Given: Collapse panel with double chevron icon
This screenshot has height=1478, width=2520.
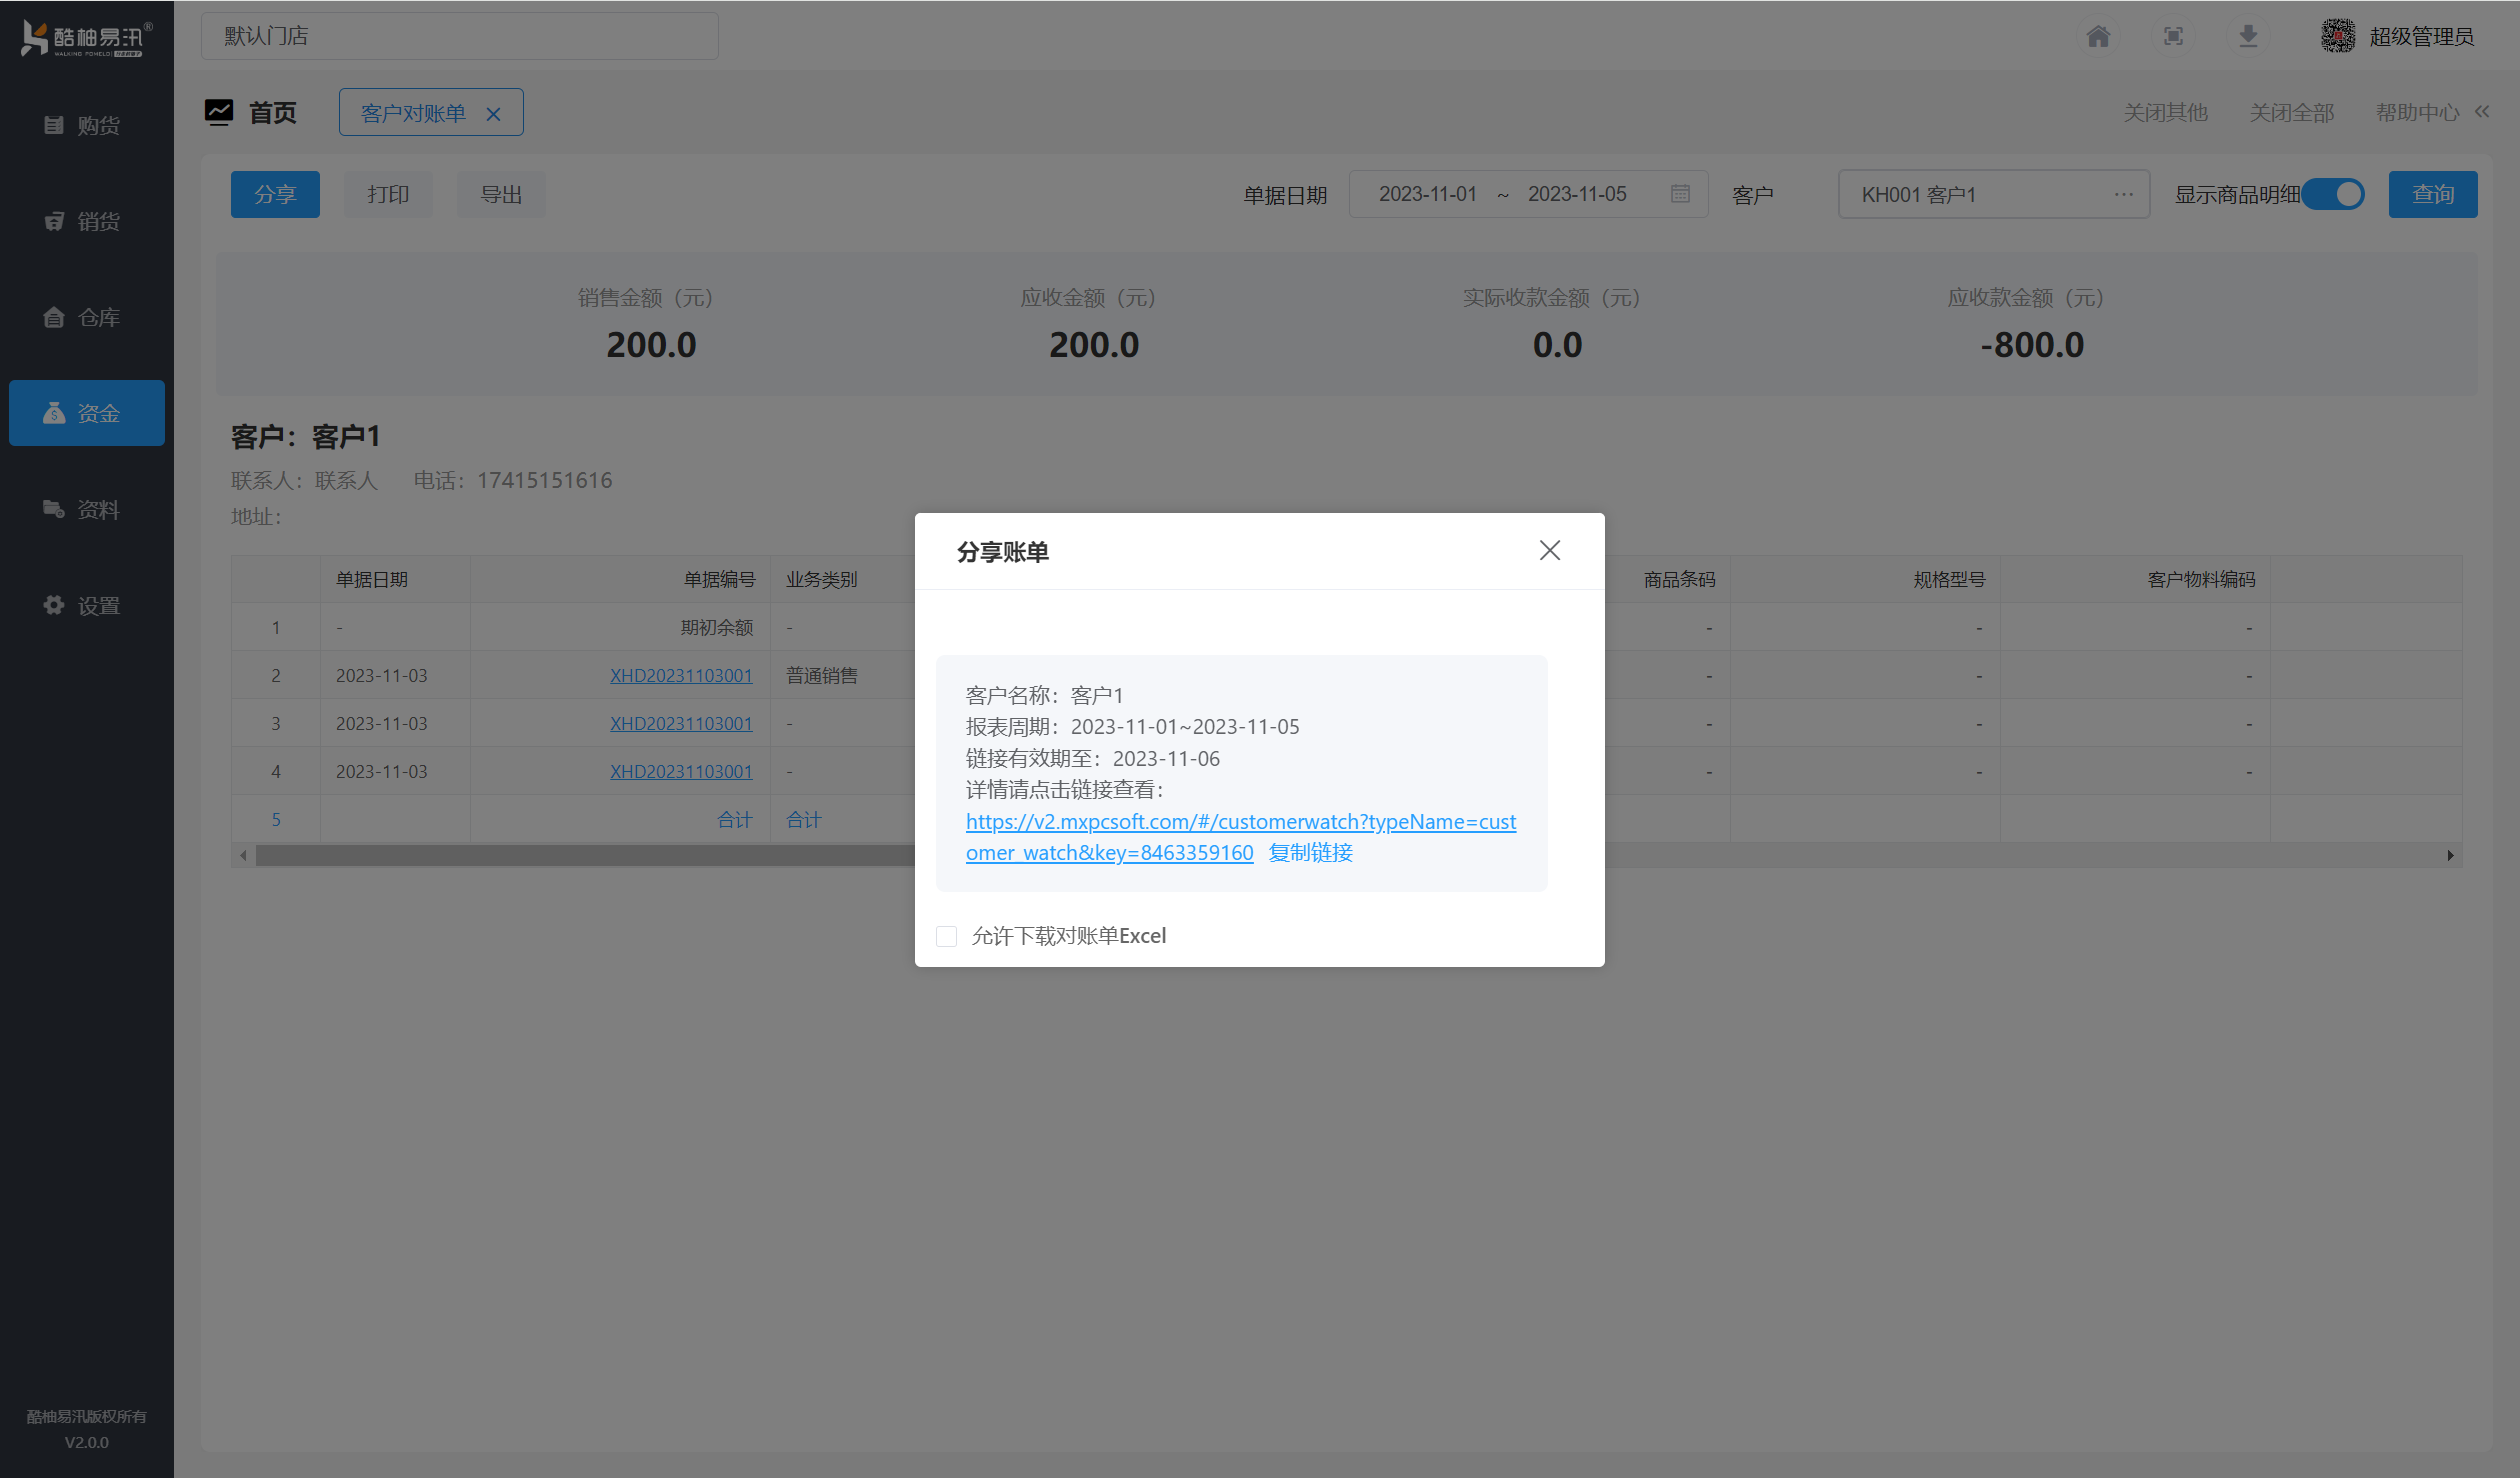Looking at the screenshot, I should [2482, 112].
